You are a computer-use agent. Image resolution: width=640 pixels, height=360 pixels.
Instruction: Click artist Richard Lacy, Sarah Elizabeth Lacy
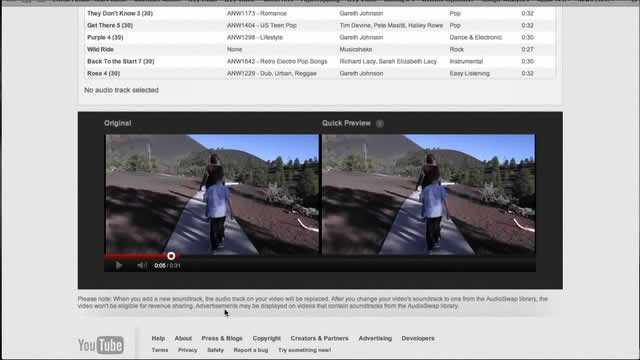coord(388,61)
